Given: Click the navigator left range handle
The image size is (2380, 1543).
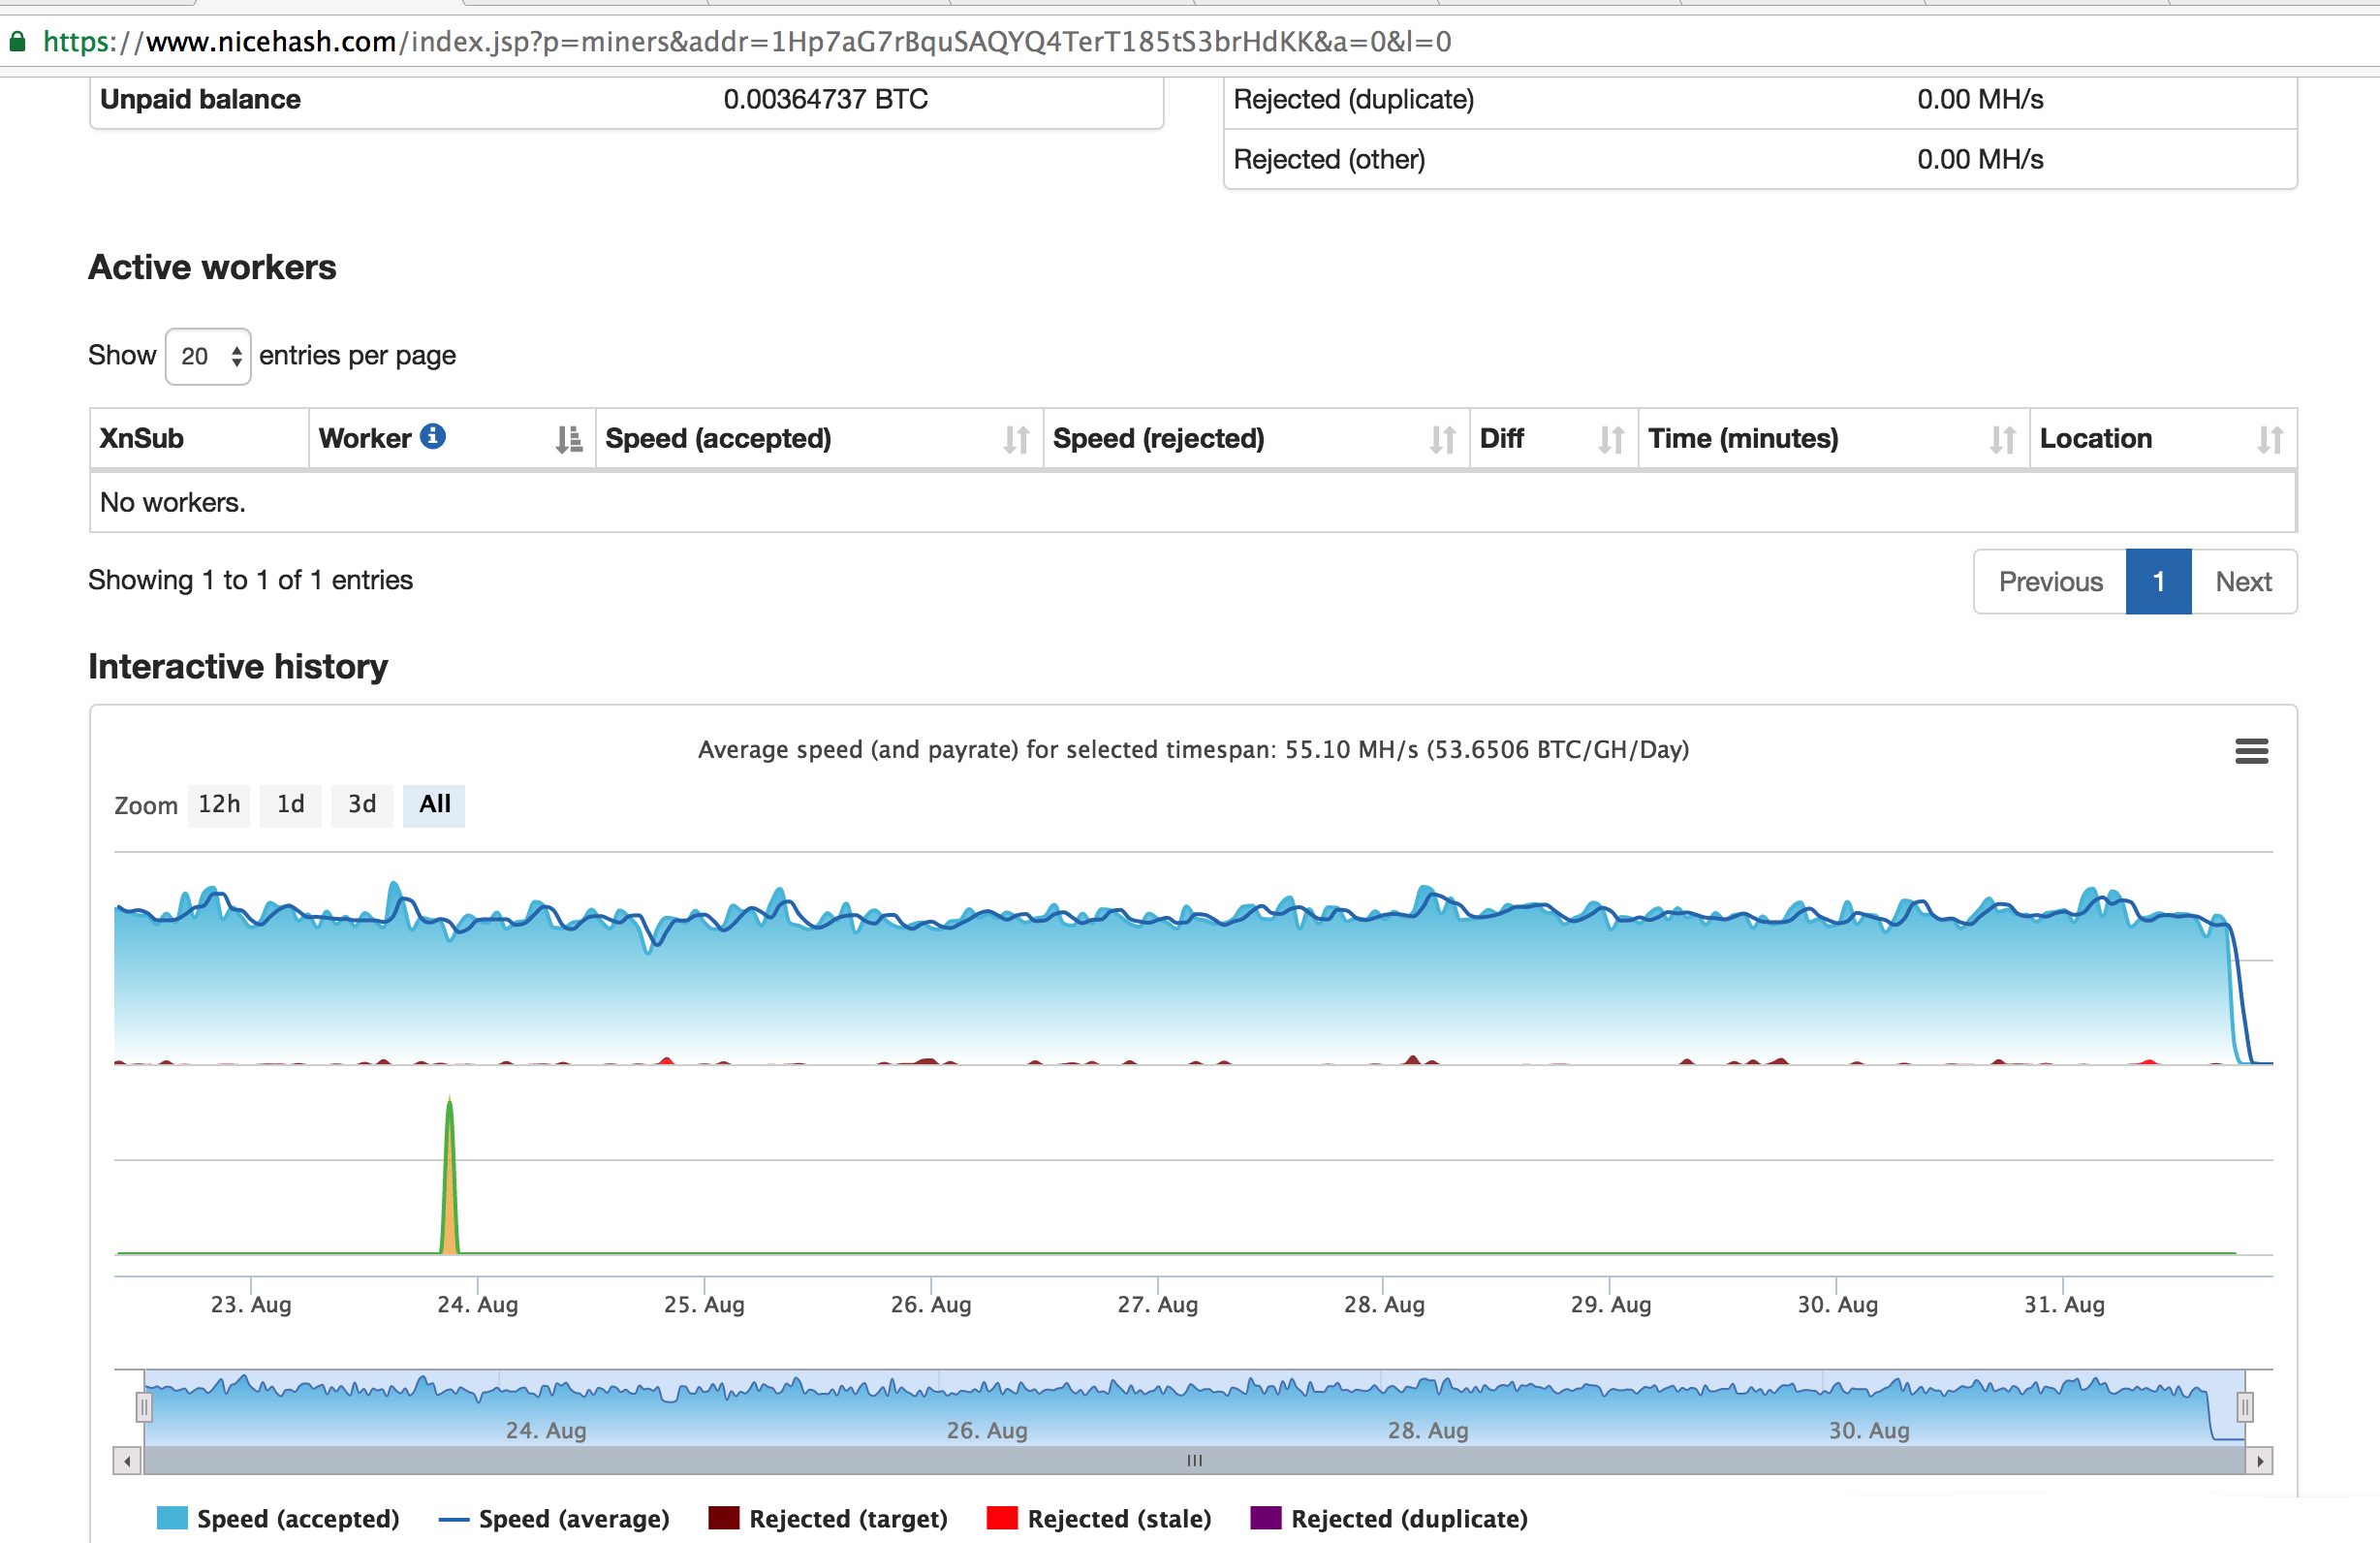Looking at the screenshot, I should tap(144, 1407).
